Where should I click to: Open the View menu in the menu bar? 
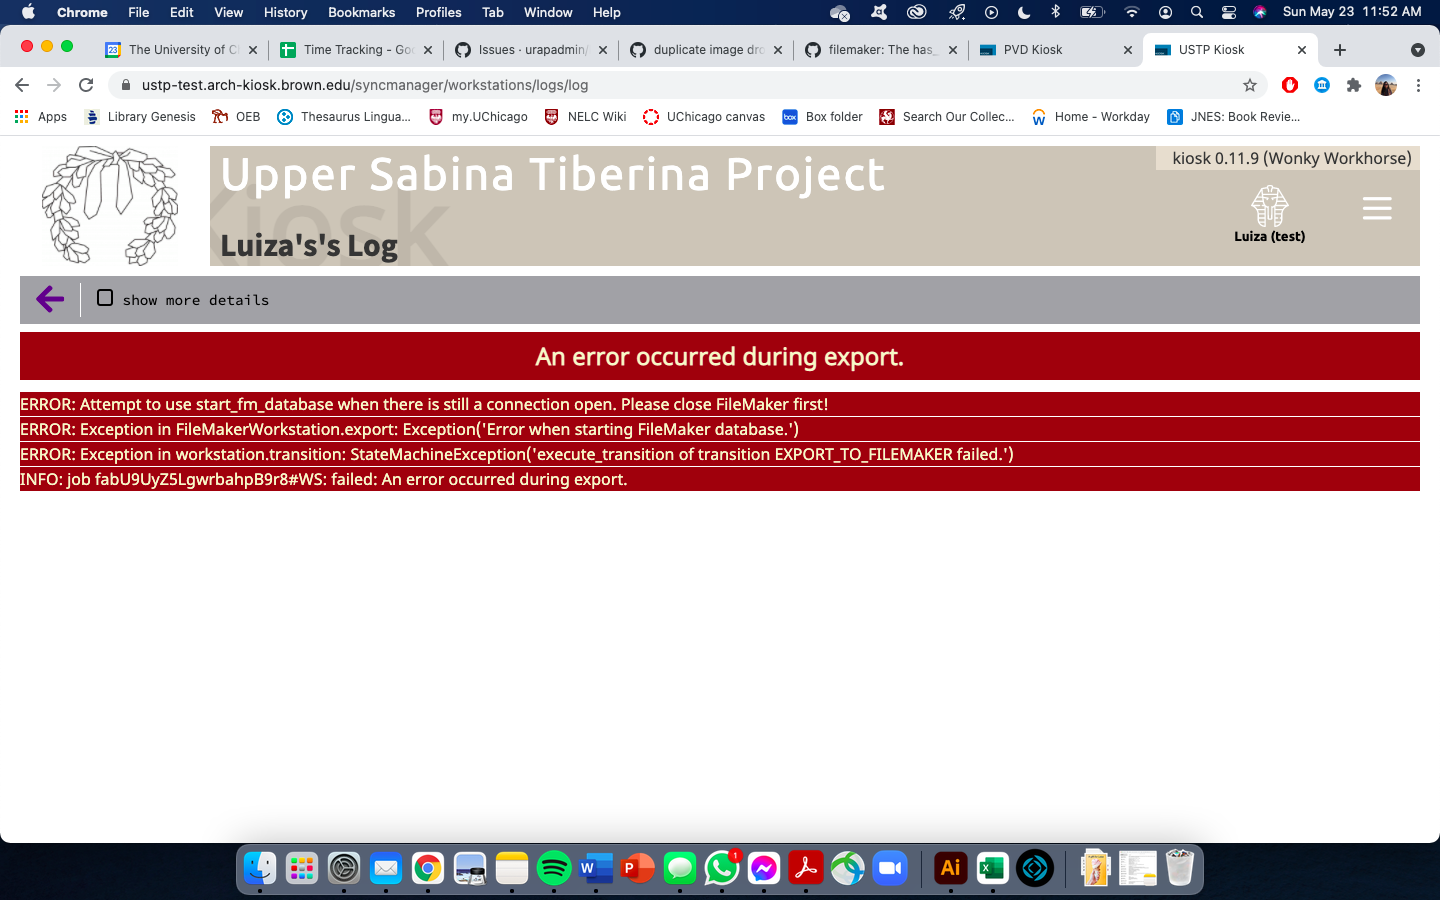tap(228, 12)
